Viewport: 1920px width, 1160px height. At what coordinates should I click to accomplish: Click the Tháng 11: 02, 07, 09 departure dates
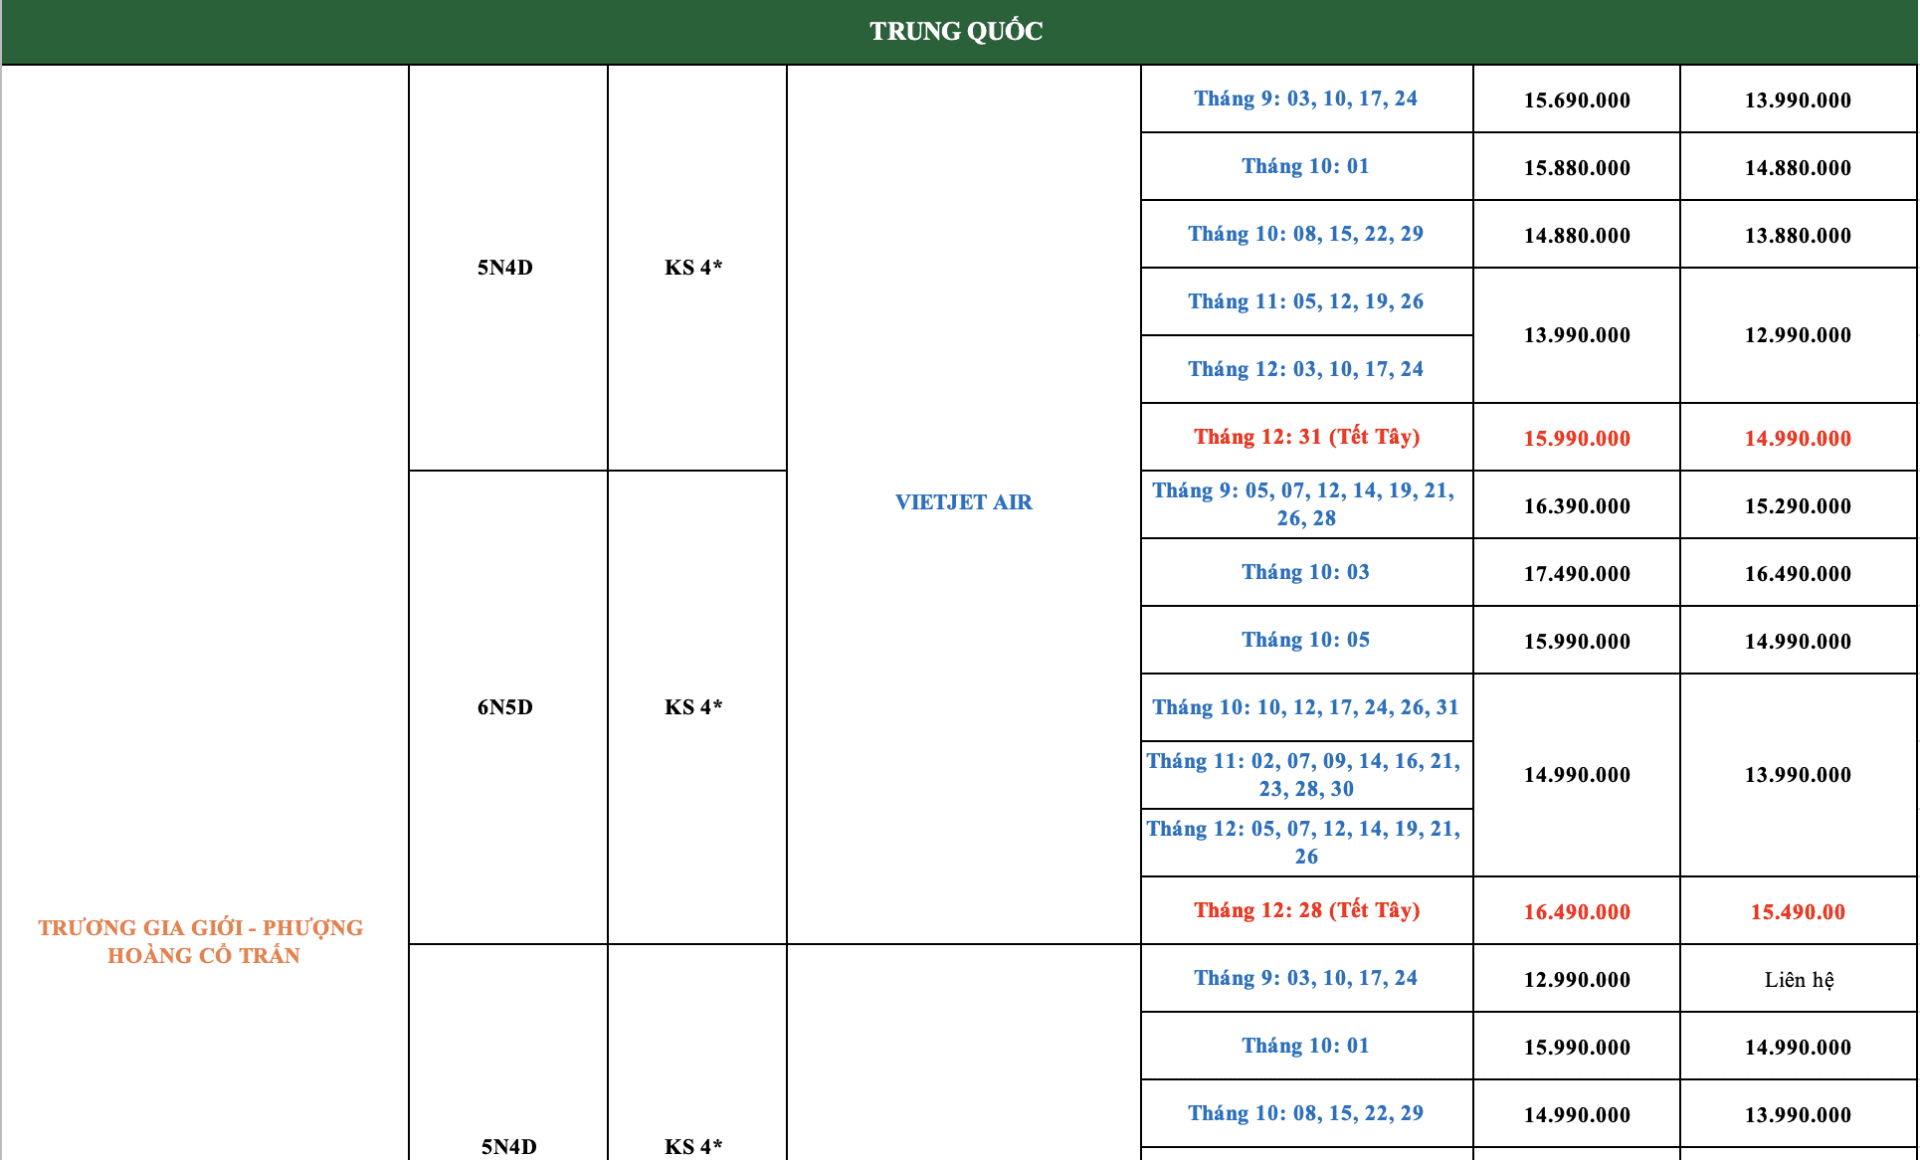point(1304,775)
